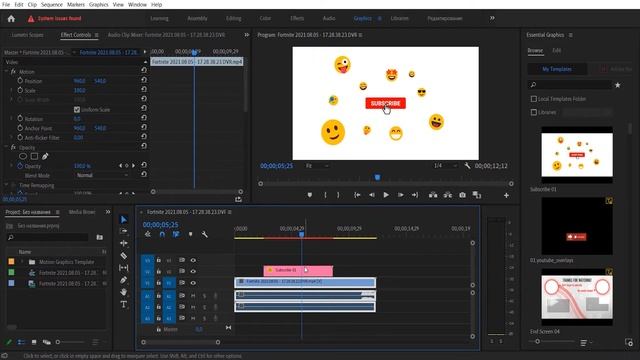640x360 pixels.
Task: Click the My Templates button
Action: coord(557,69)
